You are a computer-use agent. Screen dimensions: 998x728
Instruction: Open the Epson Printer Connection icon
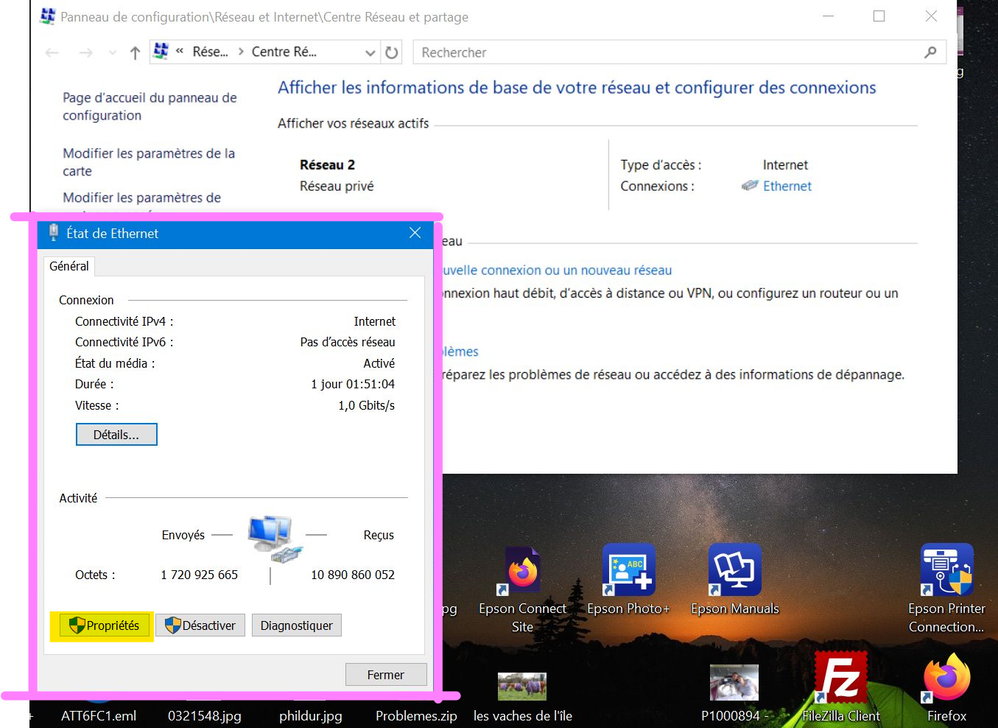coord(946,573)
